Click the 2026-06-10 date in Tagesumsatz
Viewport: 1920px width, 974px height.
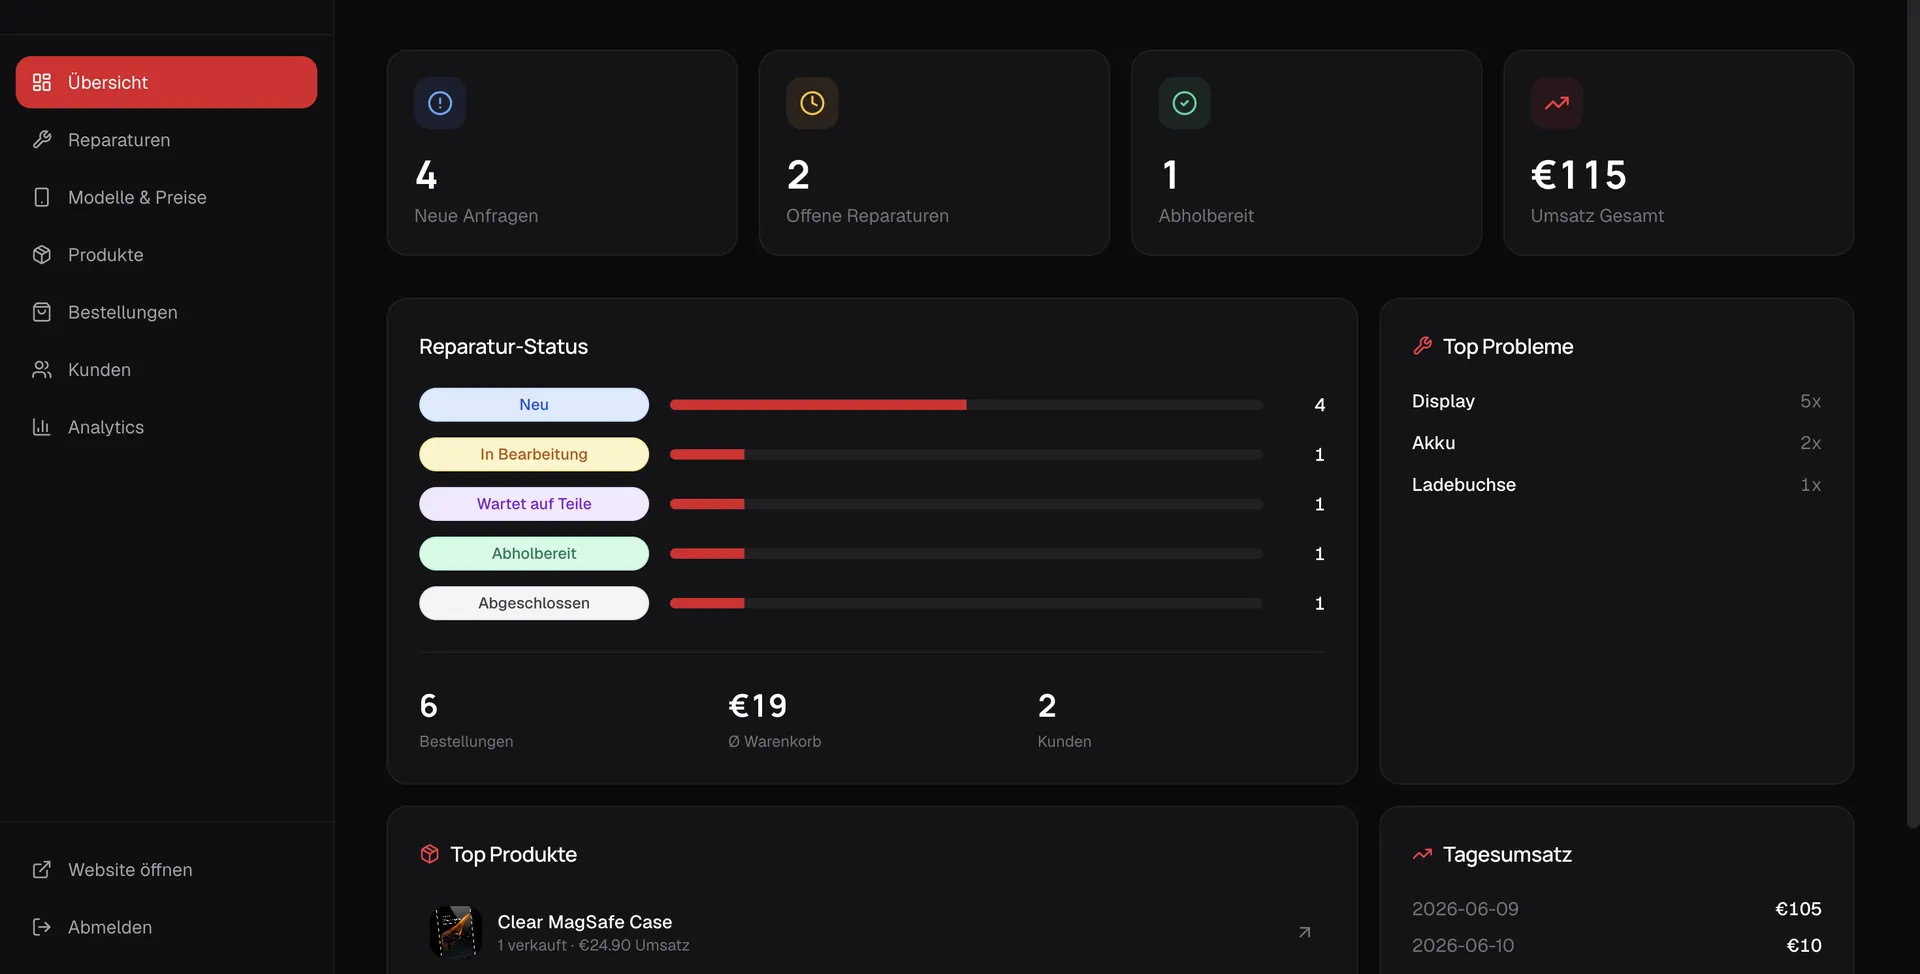[x=1463, y=945]
